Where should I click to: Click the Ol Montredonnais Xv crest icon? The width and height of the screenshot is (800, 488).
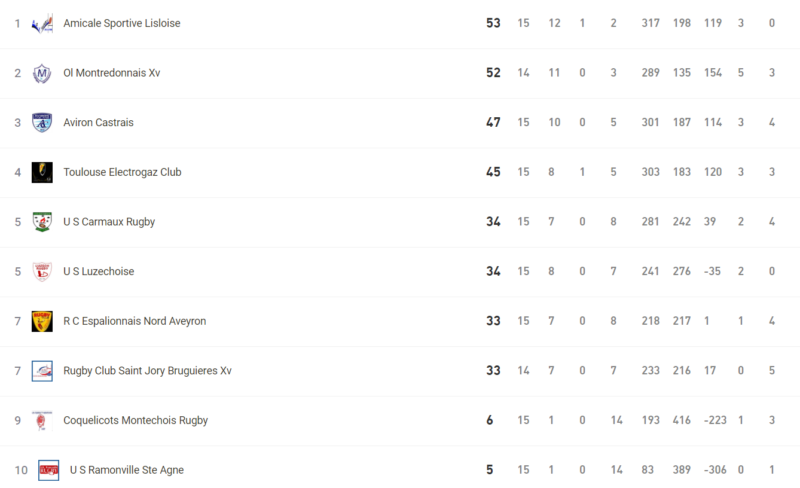coord(42,73)
